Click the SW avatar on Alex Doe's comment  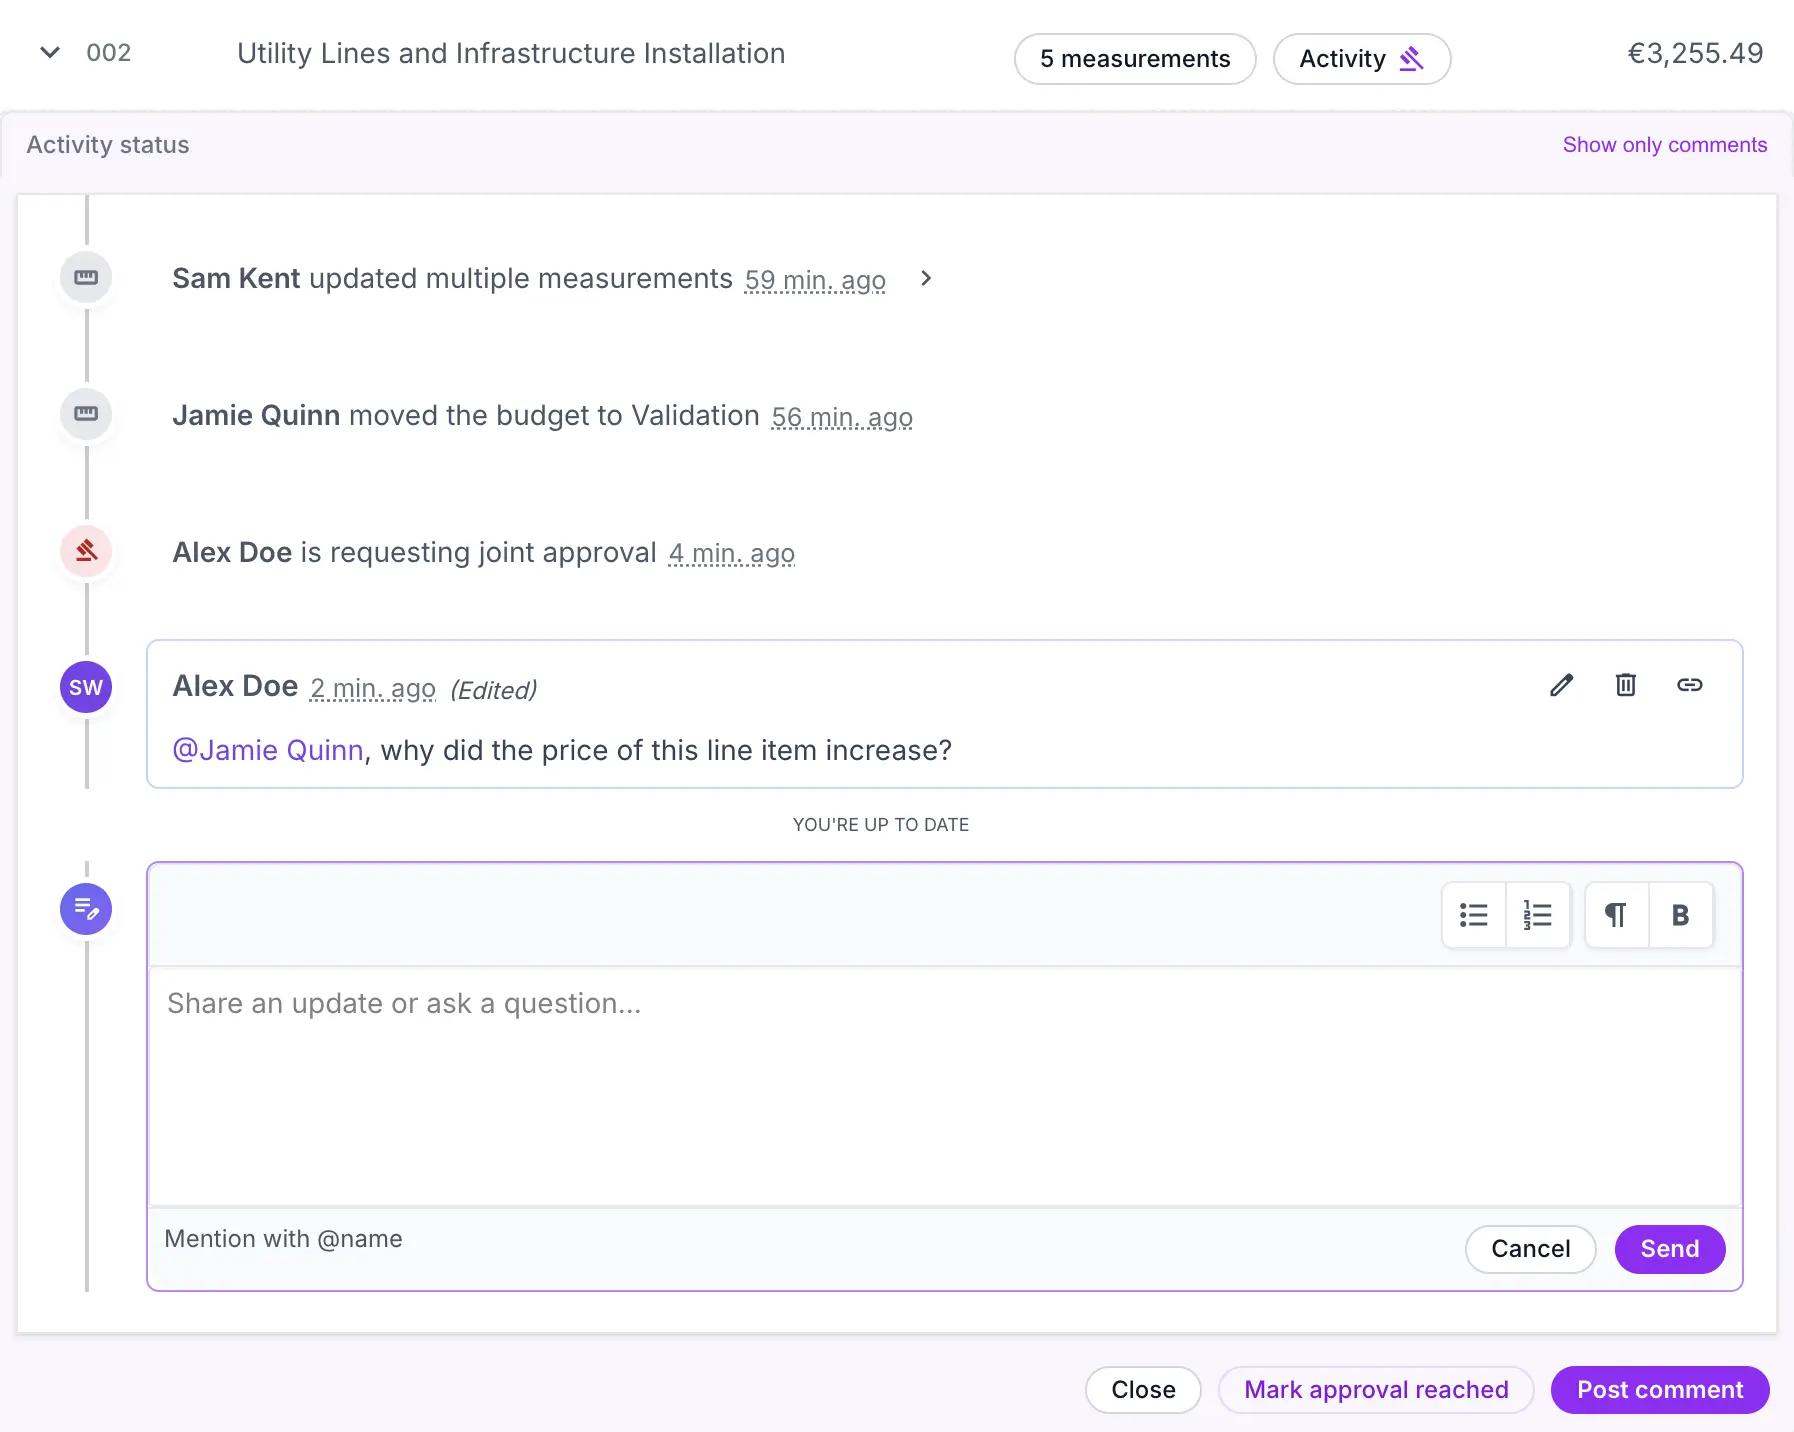point(86,687)
